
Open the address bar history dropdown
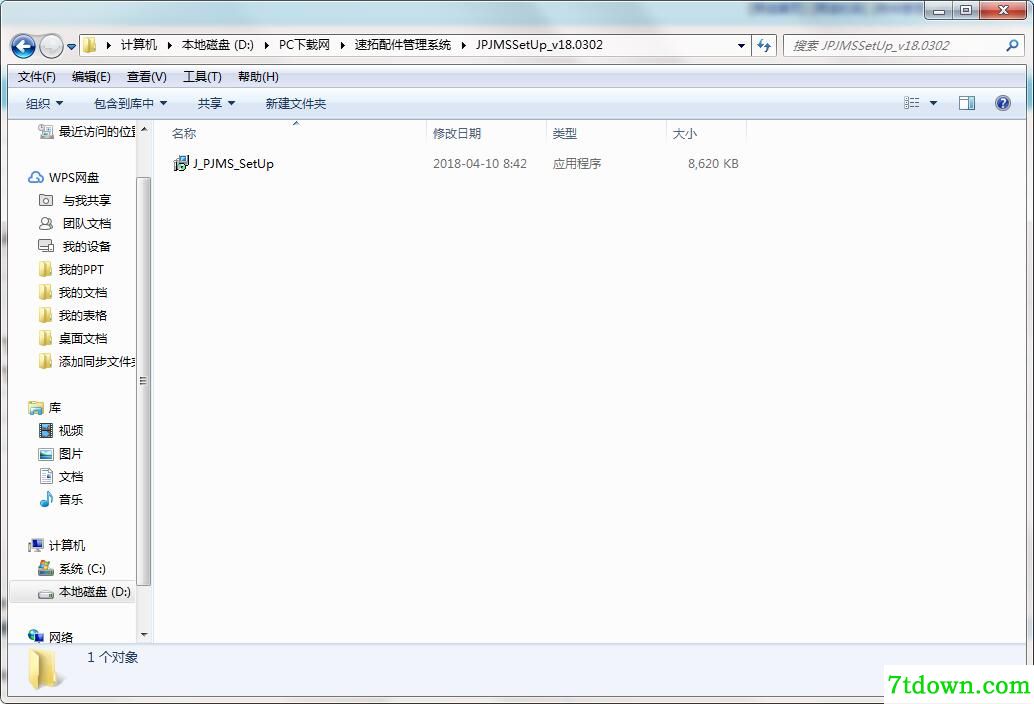coord(741,45)
